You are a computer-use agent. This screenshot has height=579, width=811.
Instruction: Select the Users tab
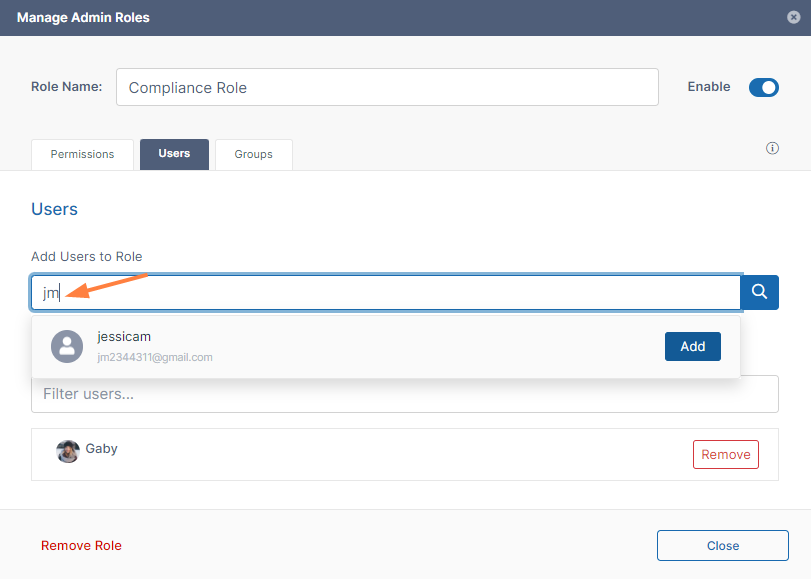pyautogui.click(x=174, y=154)
